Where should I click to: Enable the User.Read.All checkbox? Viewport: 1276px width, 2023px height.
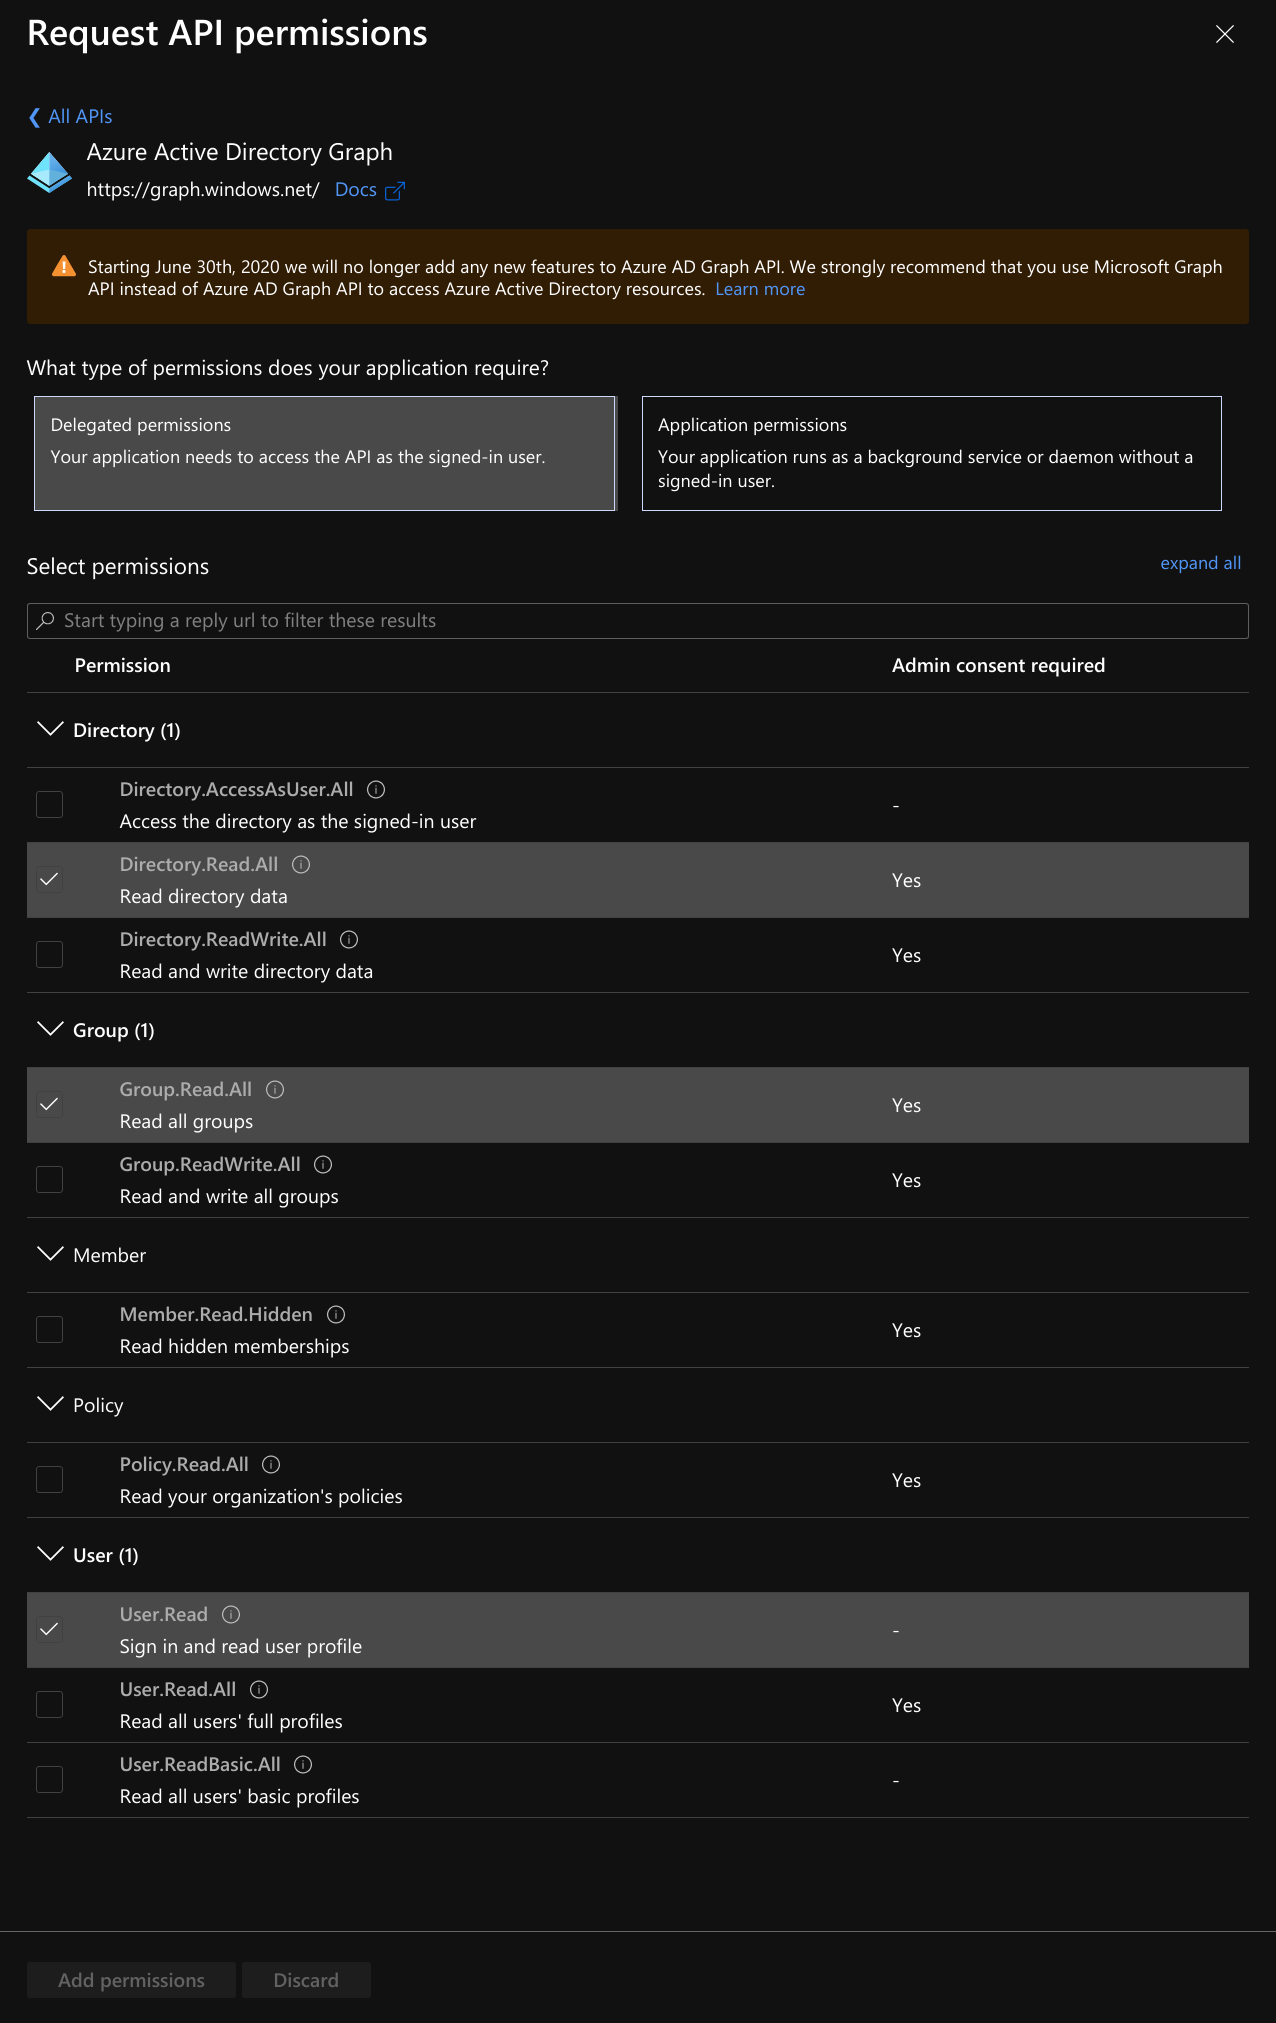(49, 1704)
